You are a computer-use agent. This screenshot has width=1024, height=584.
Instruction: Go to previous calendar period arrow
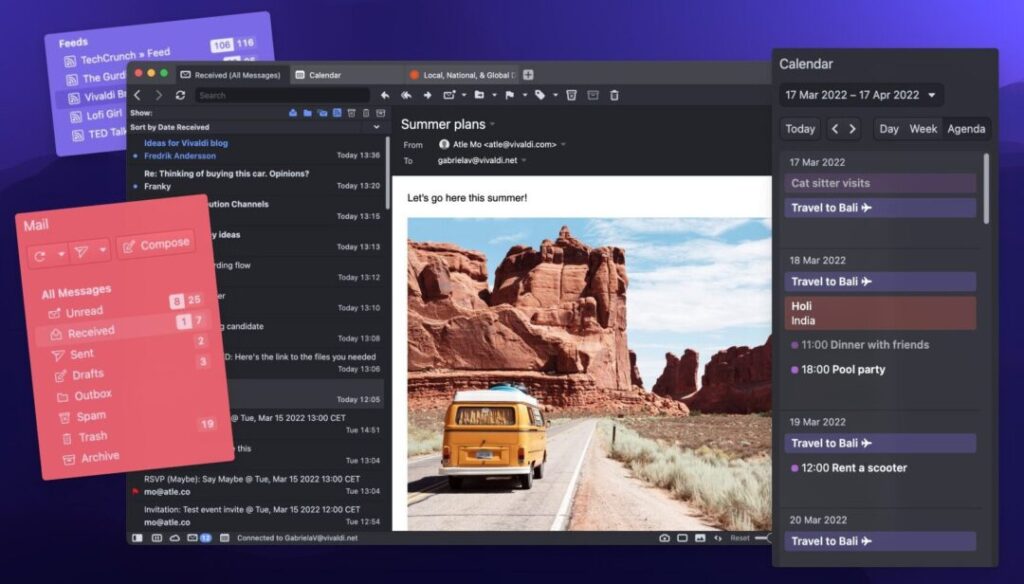coord(835,129)
